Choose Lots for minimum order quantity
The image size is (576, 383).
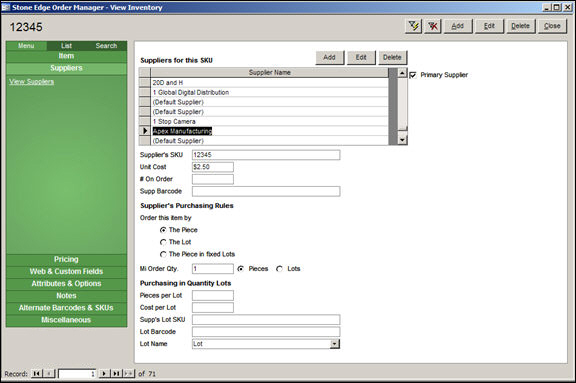point(279,269)
